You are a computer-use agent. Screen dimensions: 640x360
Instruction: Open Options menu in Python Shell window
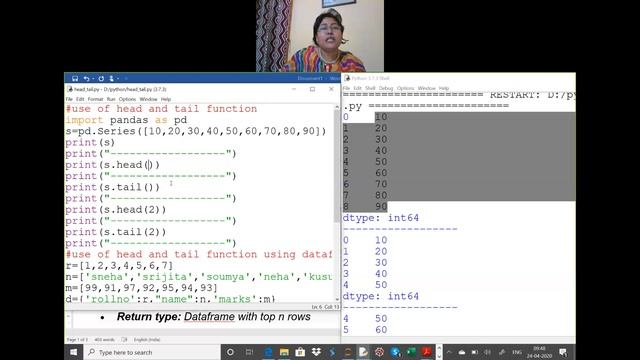[405, 88]
